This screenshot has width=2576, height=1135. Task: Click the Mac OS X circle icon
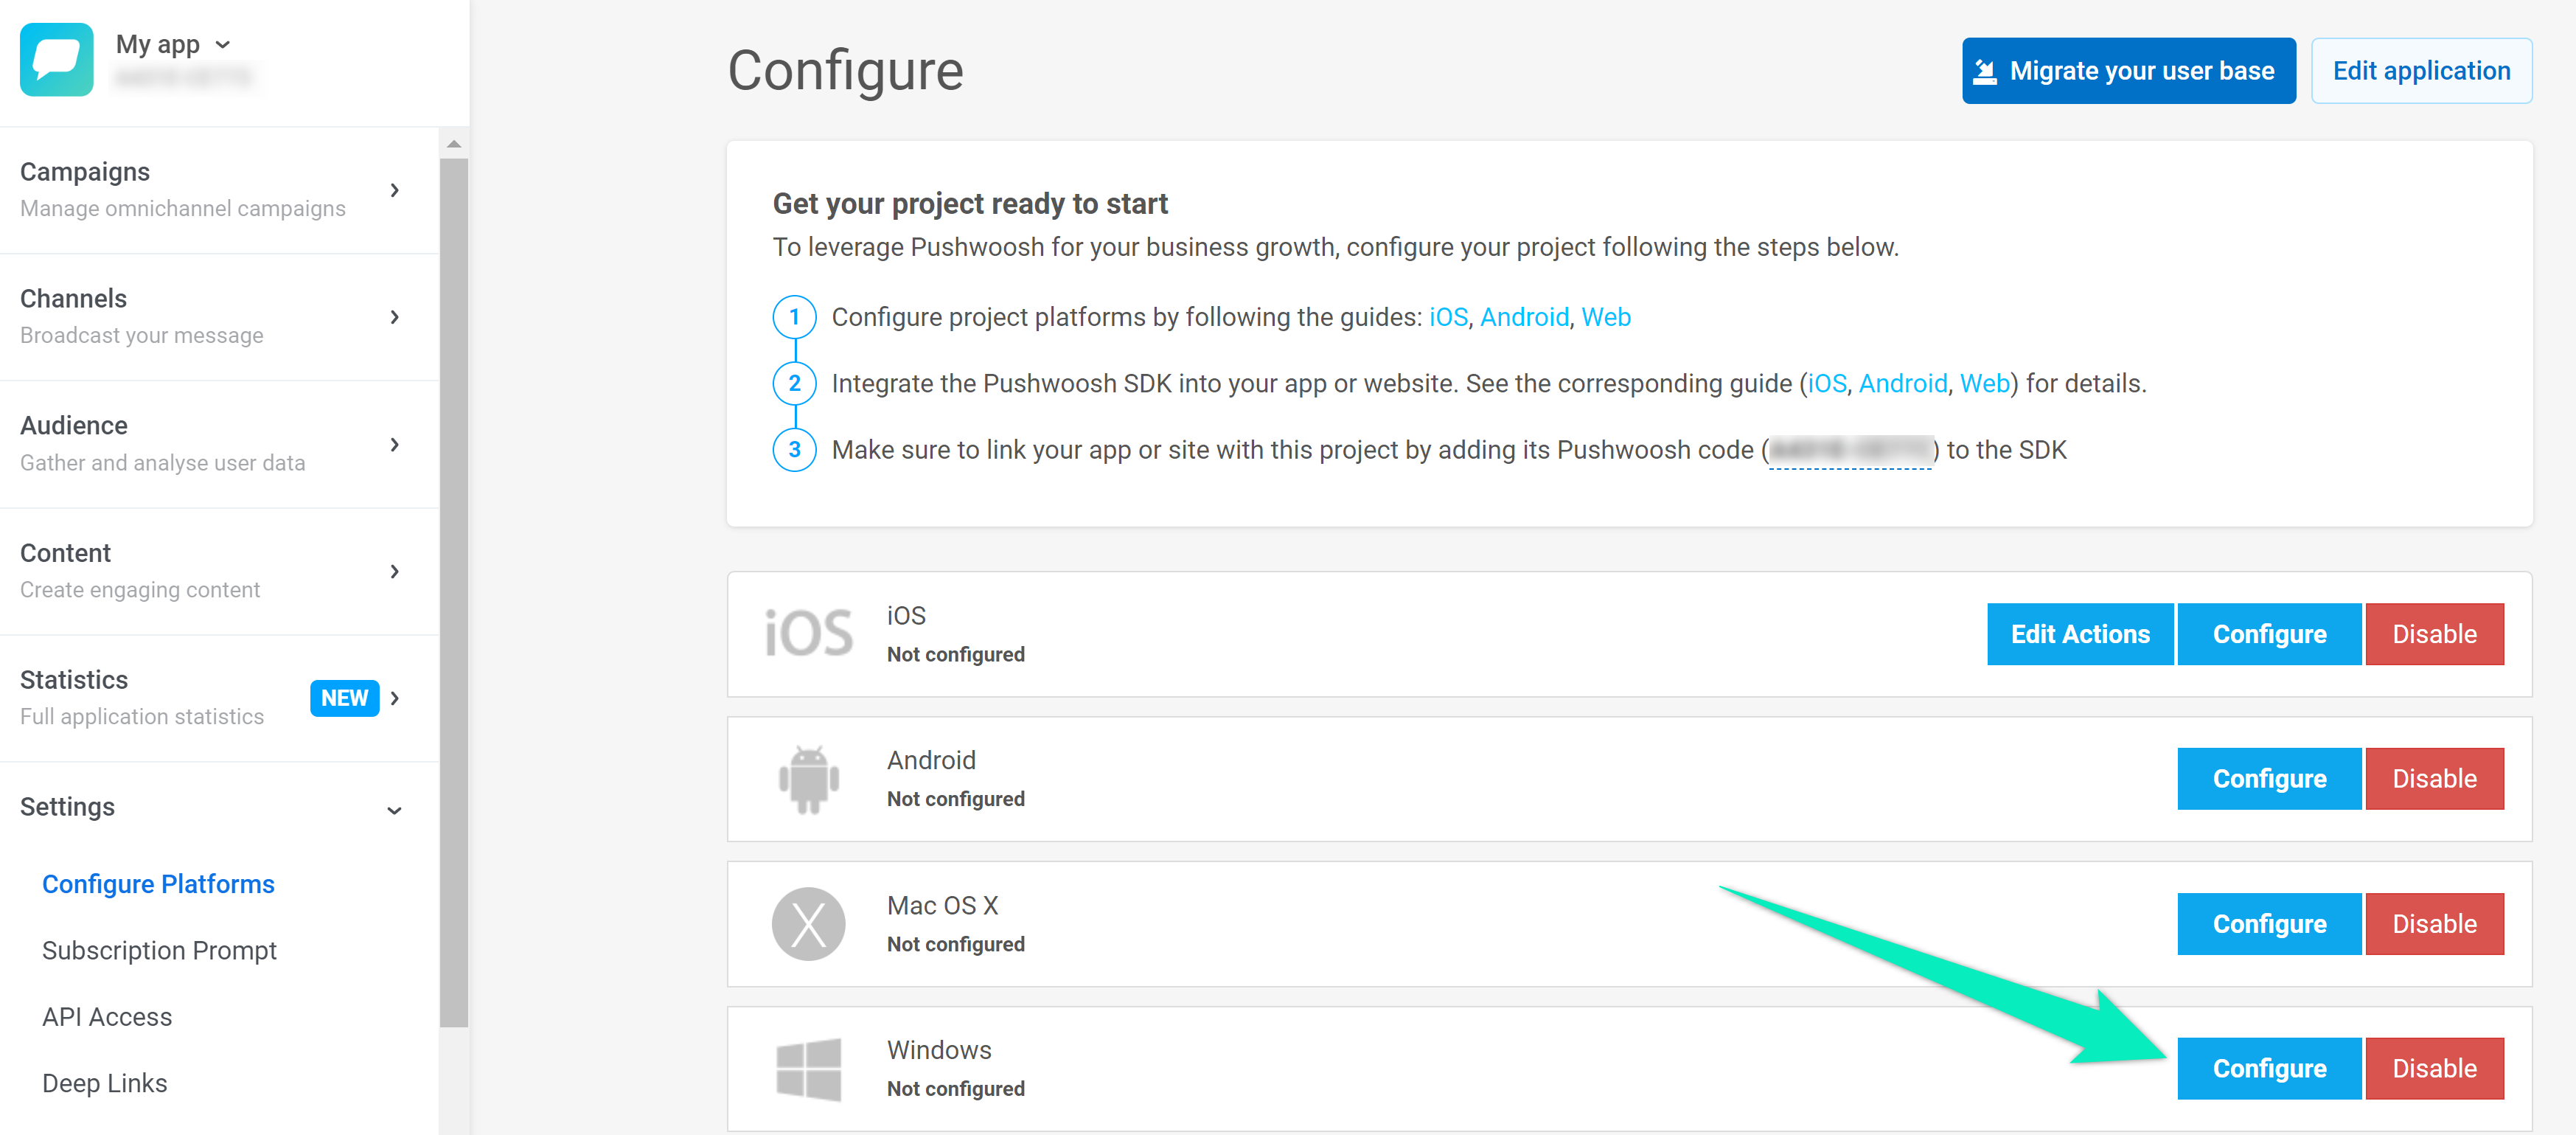pyautogui.click(x=808, y=923)
